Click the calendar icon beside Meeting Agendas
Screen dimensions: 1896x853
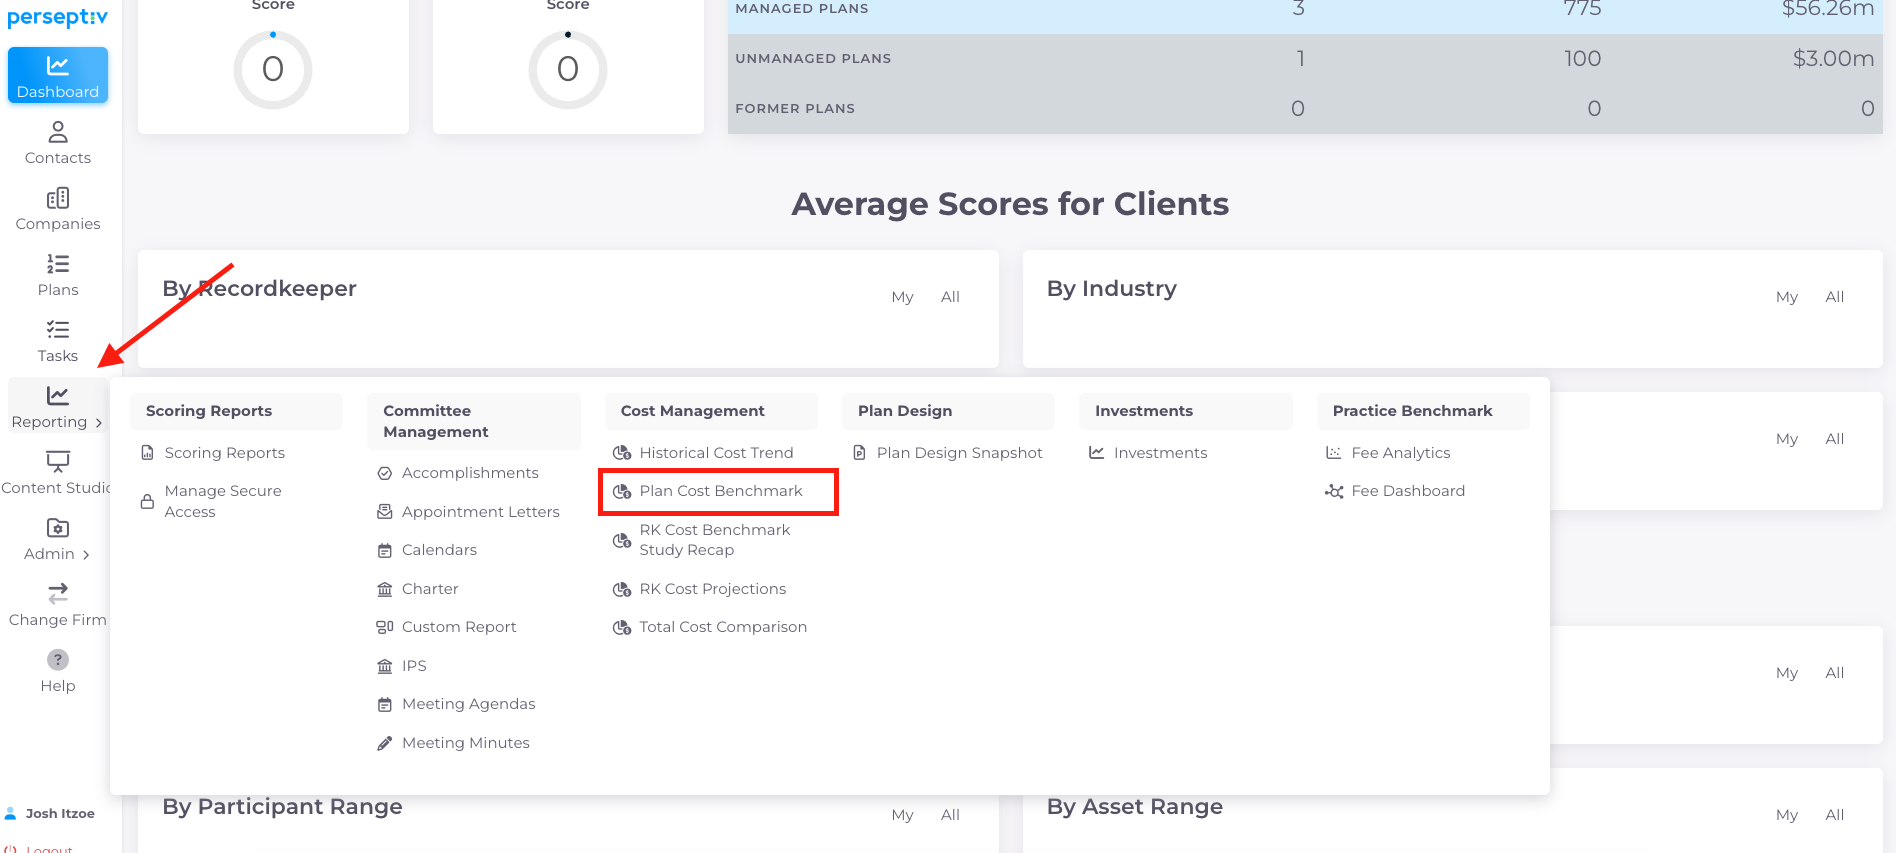click(385, 704)
